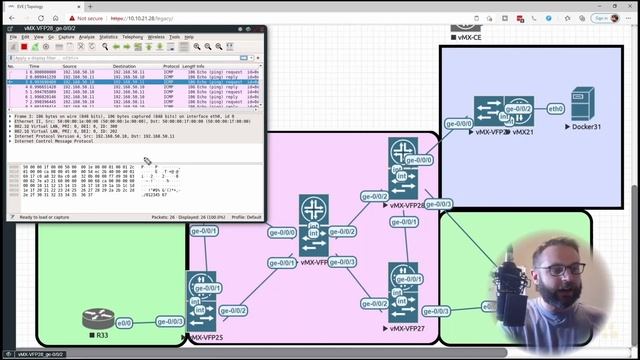
Task: Open the browser settings ellipsis menu
Action: tap(628, 18)
